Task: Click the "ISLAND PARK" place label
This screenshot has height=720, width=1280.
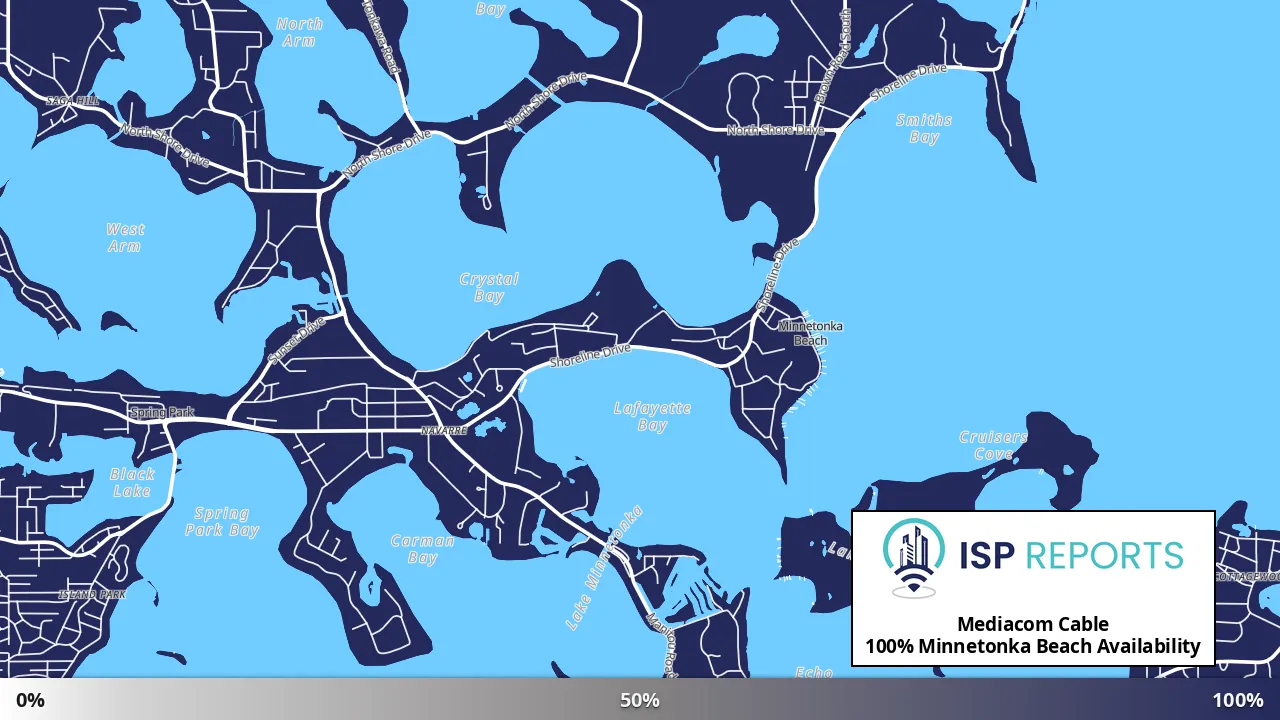Action: [92, 595]
